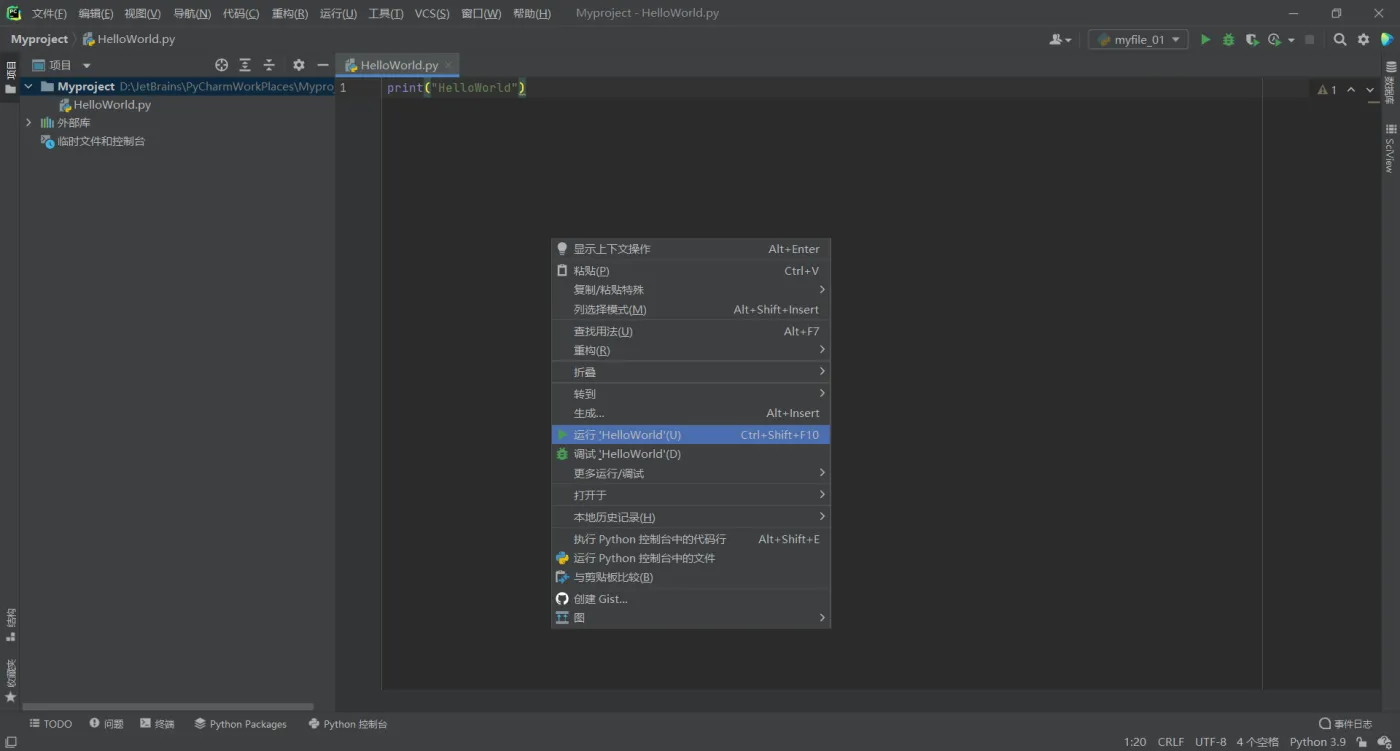Open the Favorites star side tab
This screenshot has height=751, width=1400.
click(11, 681)
